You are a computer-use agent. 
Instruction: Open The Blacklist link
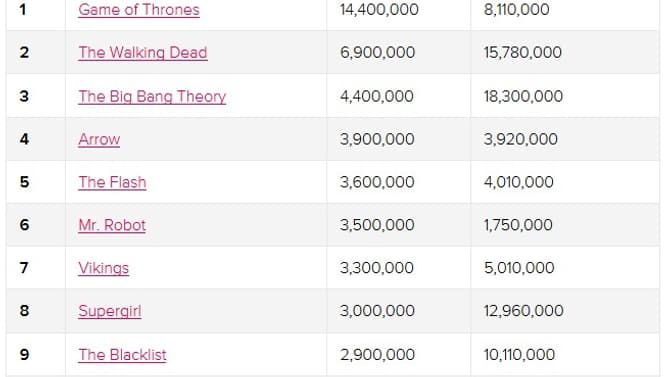coord(122,354)
